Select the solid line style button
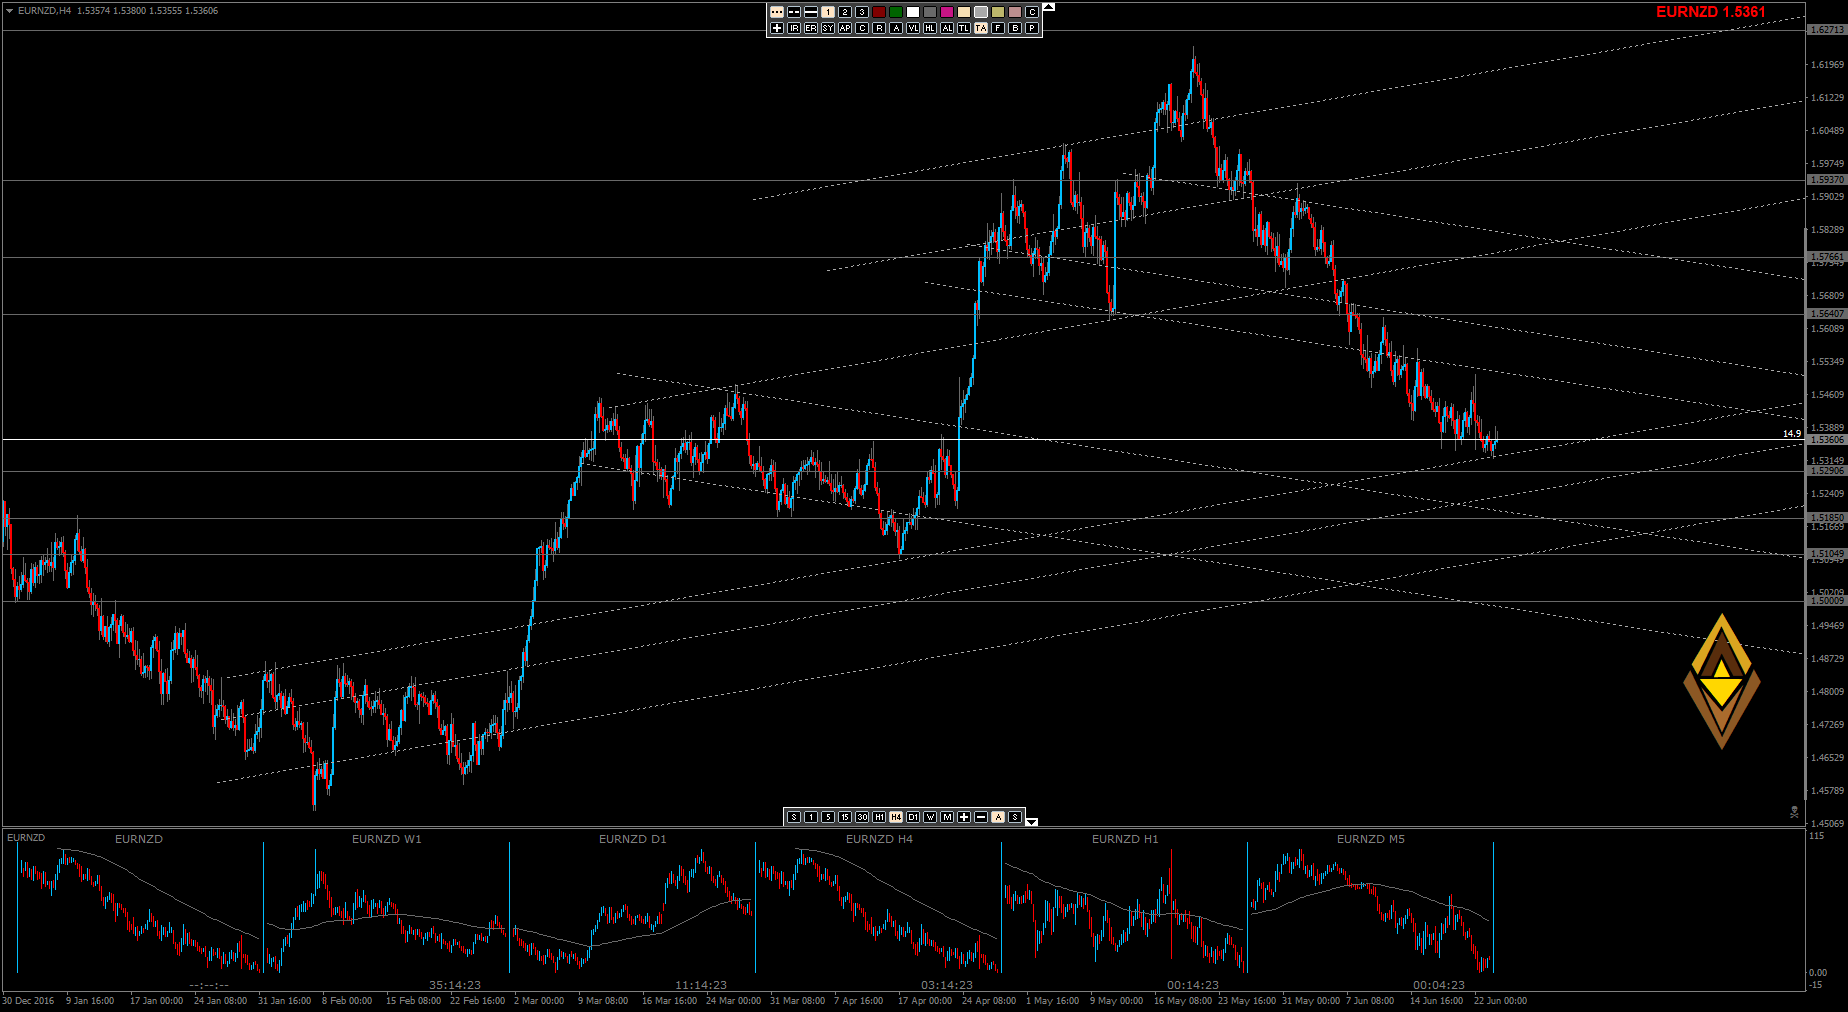Image resolution: width=1848 pixels, height=1012 pixels. point(811,12)
